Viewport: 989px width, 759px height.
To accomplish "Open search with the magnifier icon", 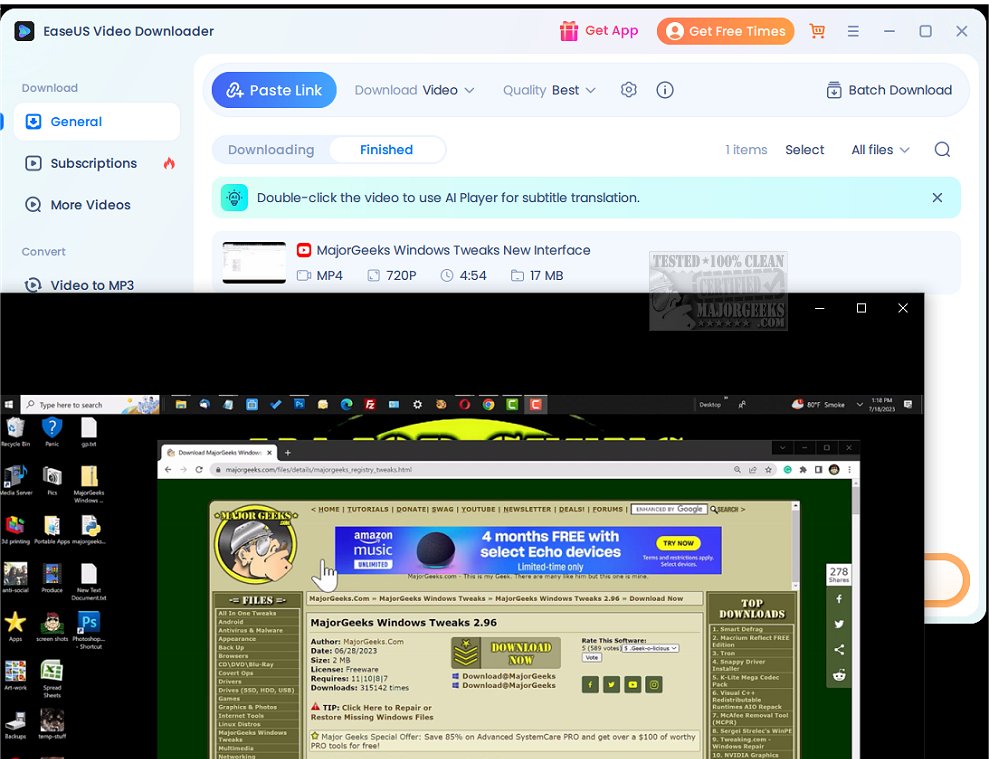I will 942,150.
